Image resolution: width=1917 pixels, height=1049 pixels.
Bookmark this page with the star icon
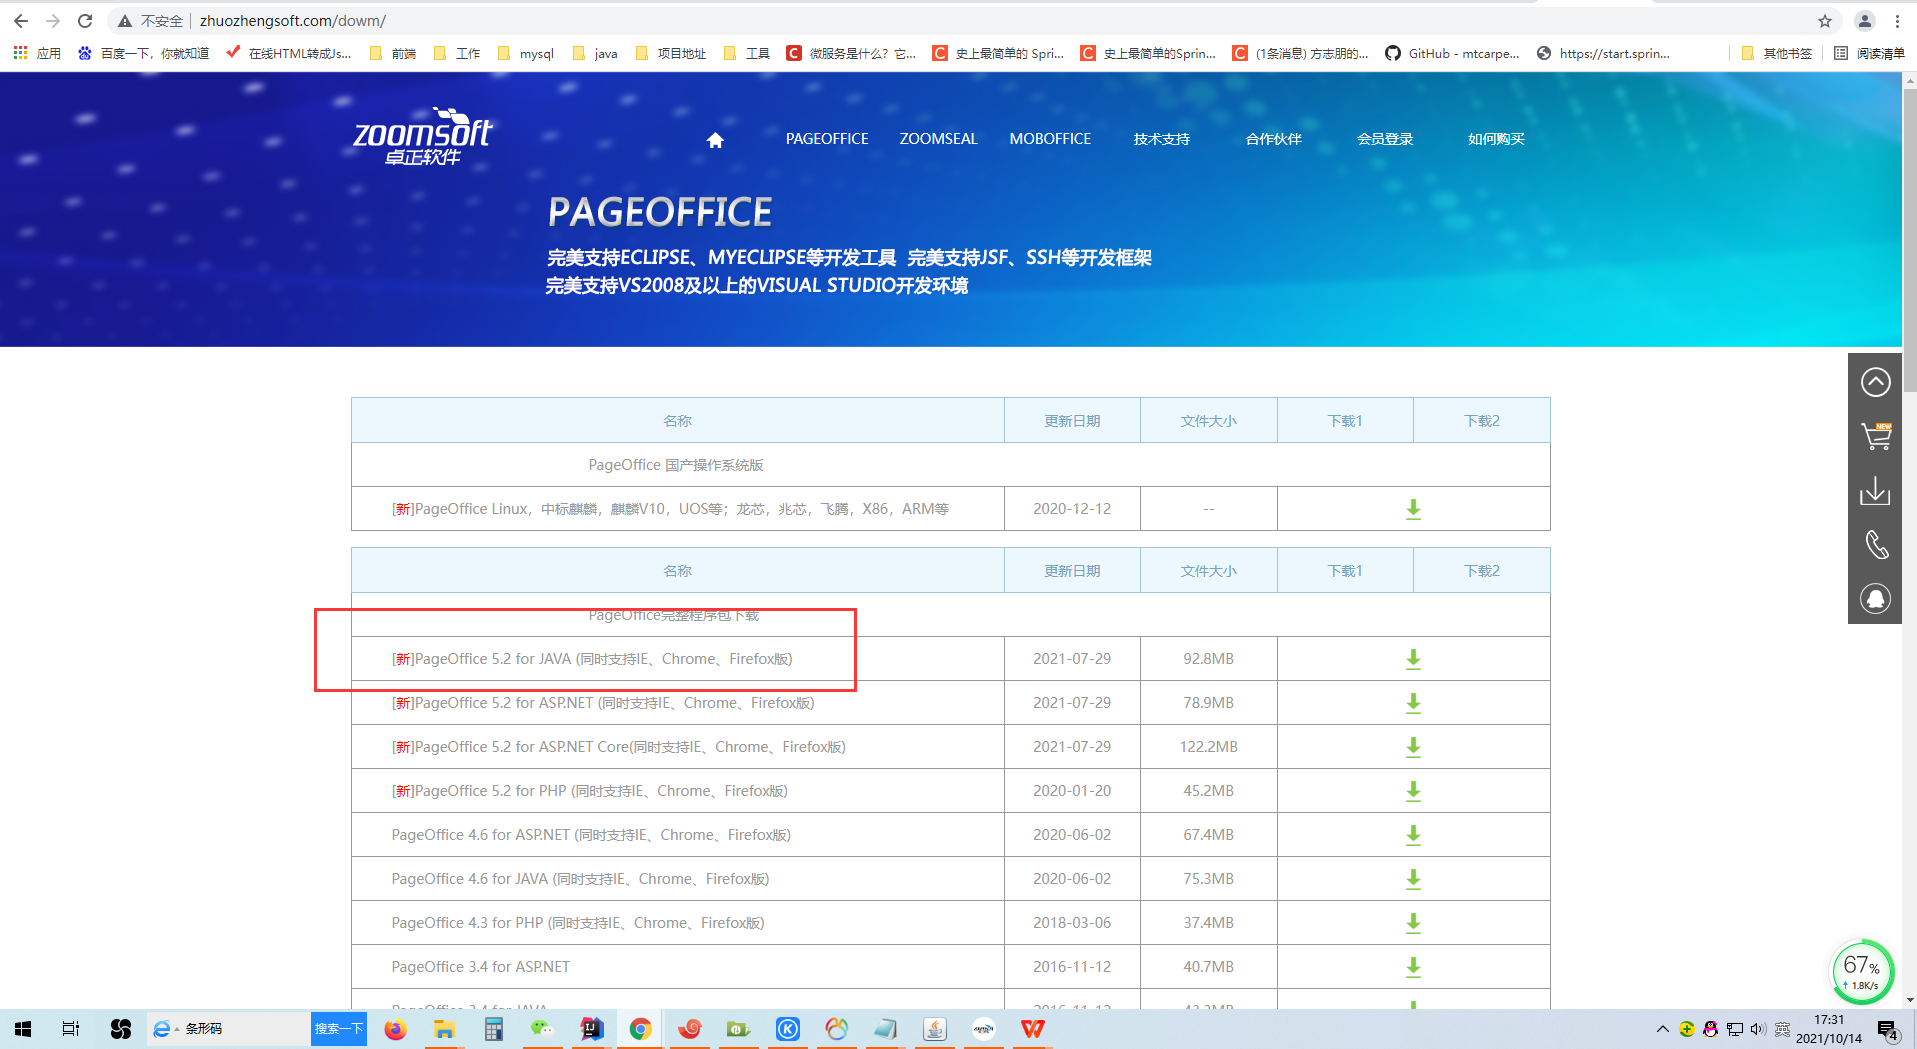point(1825,21)
